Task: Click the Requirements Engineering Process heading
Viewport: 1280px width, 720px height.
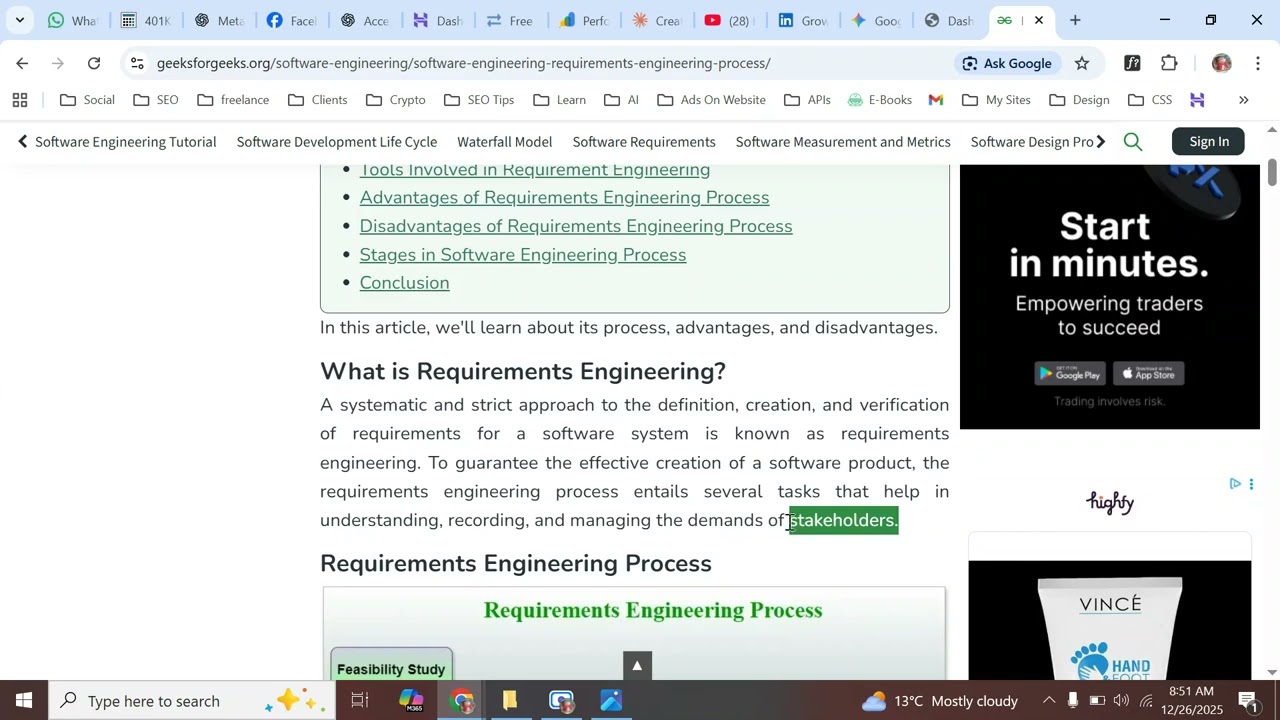Action: 516,563
